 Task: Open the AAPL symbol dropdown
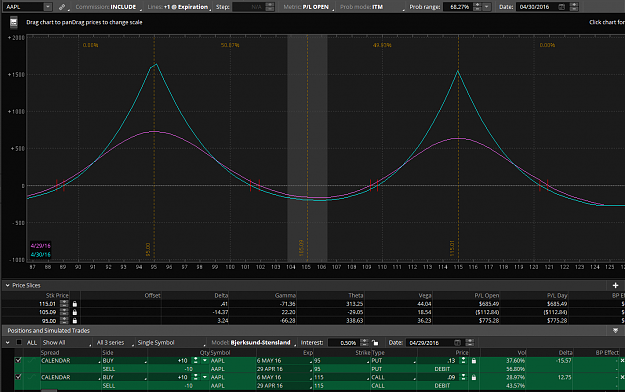[47, 7]
